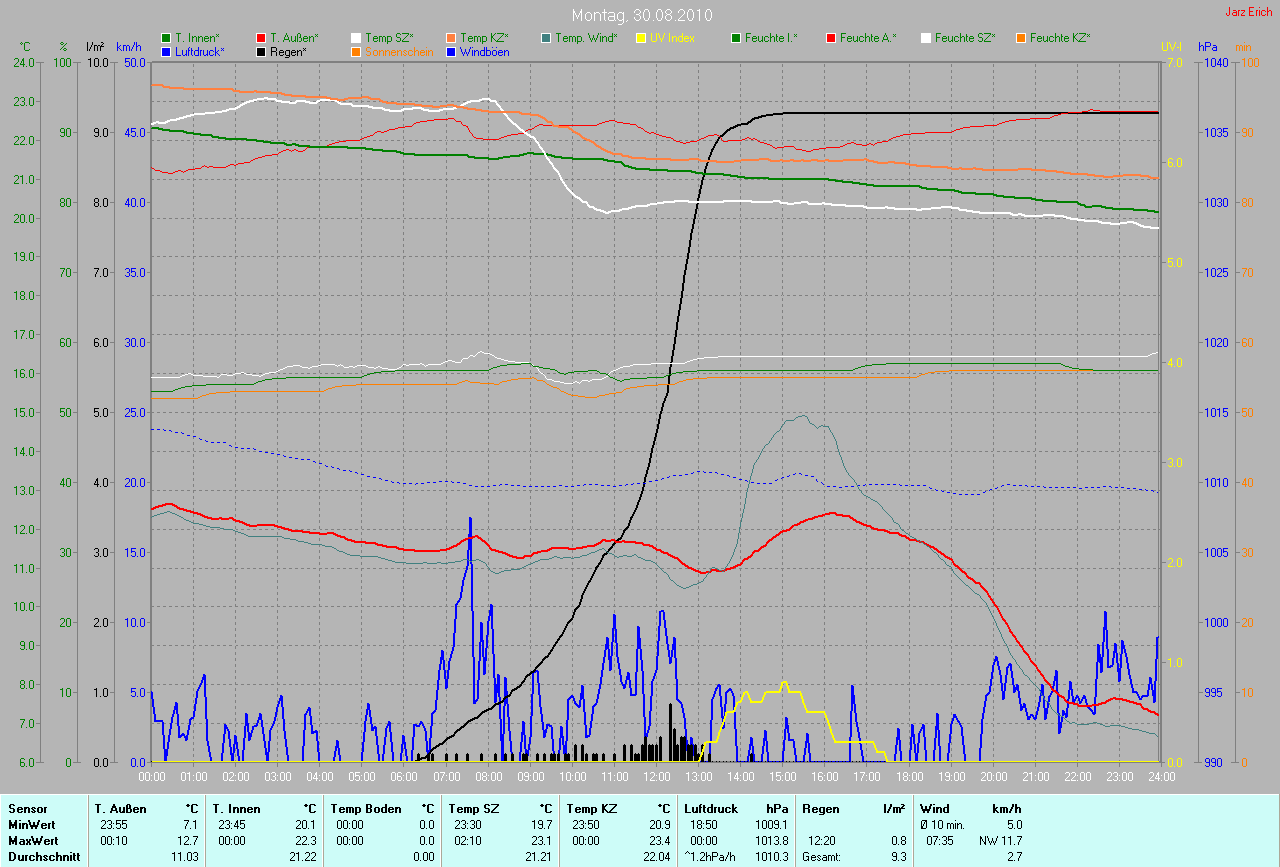The image size is (1280, 867).
Task: Click the 'MaxWert' row label
Action: [31, 840]
